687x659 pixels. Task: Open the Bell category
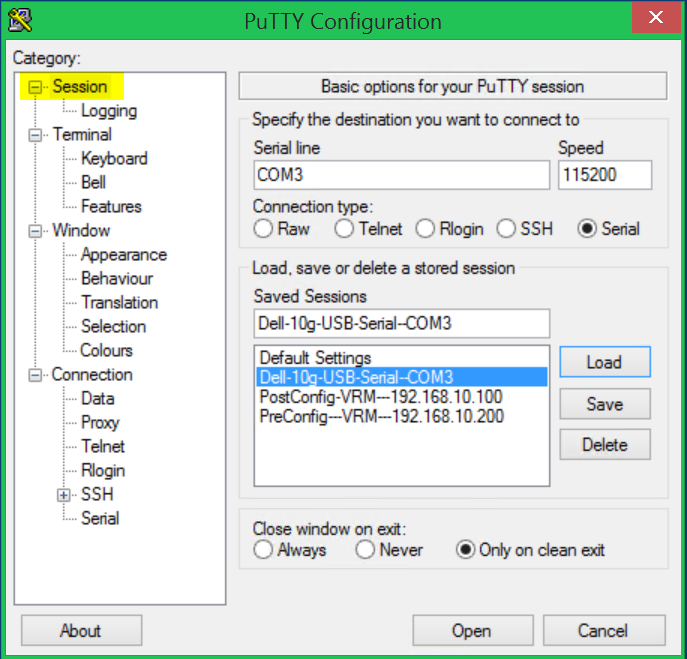pos(93,183)
